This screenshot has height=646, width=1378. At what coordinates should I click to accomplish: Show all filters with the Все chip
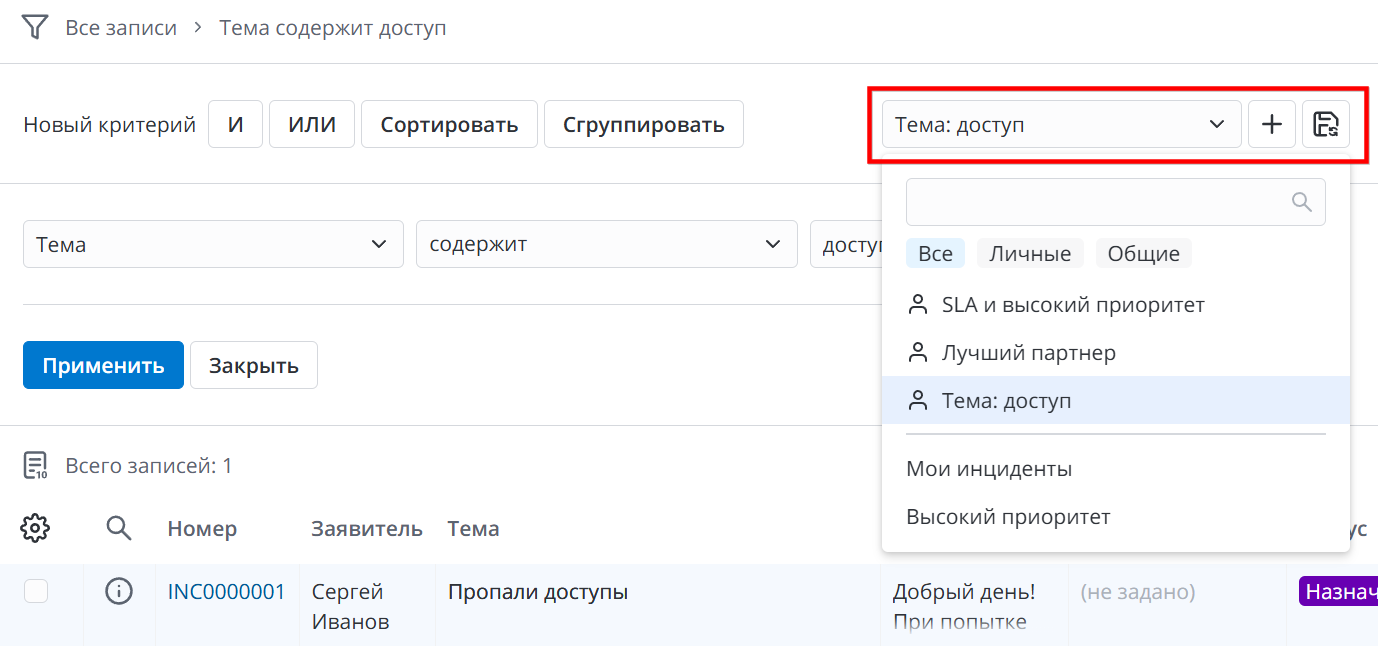click(935, 254)
